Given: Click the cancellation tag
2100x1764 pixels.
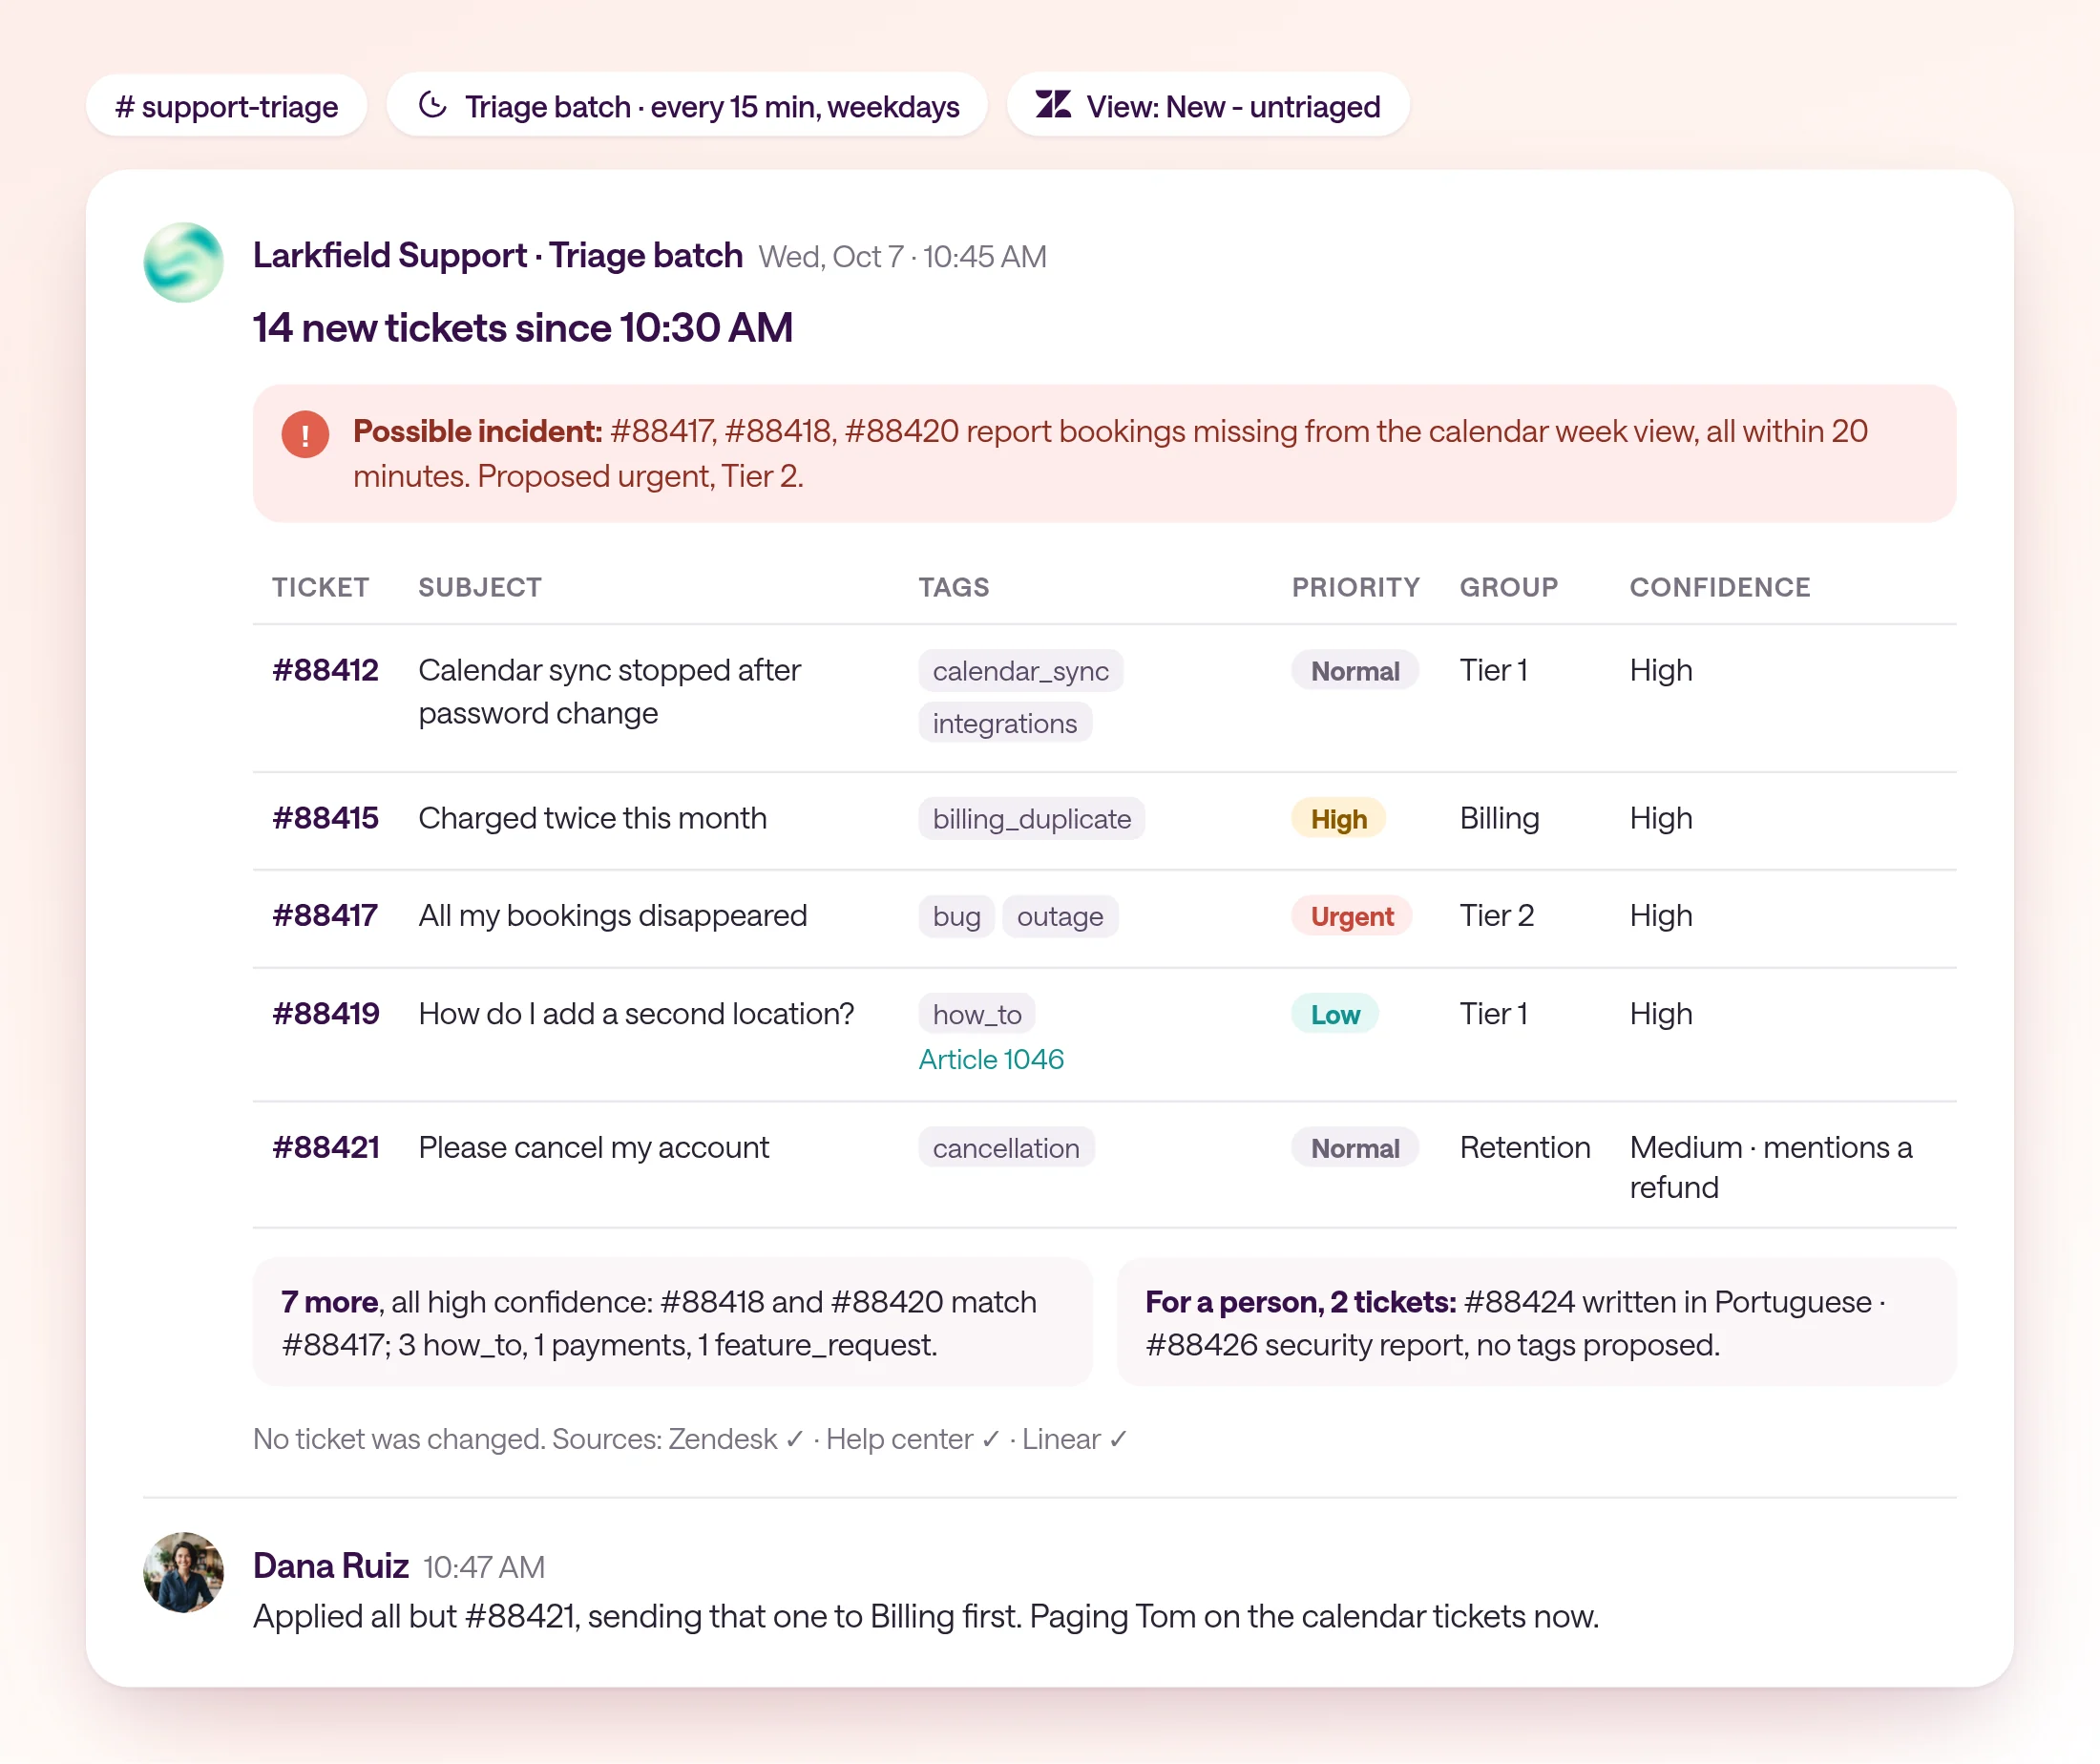Looking at the screenshot, I should pyautogui.click(x=1006, y=1148).
